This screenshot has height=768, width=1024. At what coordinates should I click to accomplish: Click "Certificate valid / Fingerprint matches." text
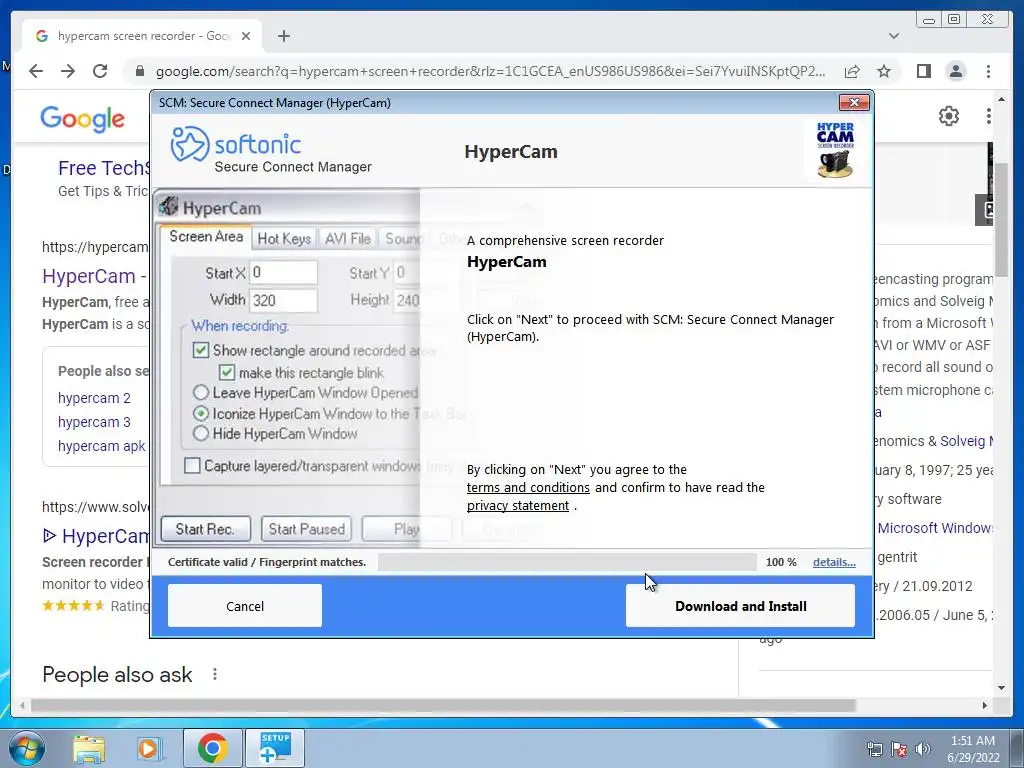[266, 562]
